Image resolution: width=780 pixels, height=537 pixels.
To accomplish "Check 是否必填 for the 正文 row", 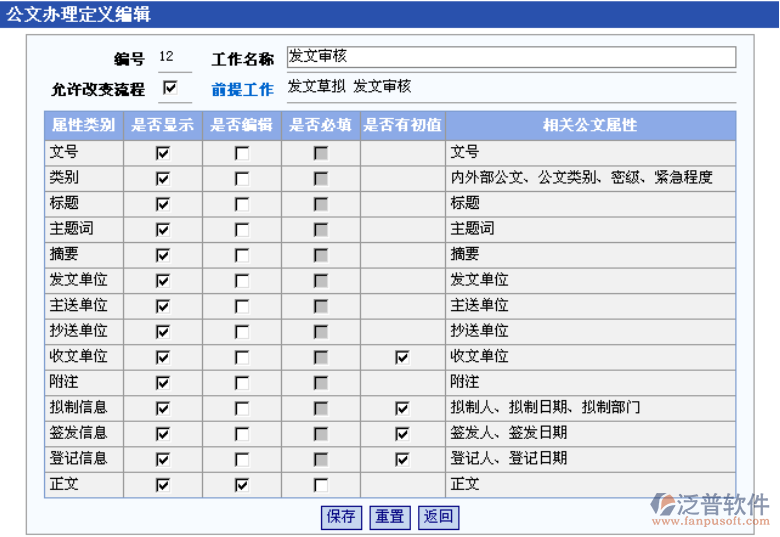I will [321, 485].
